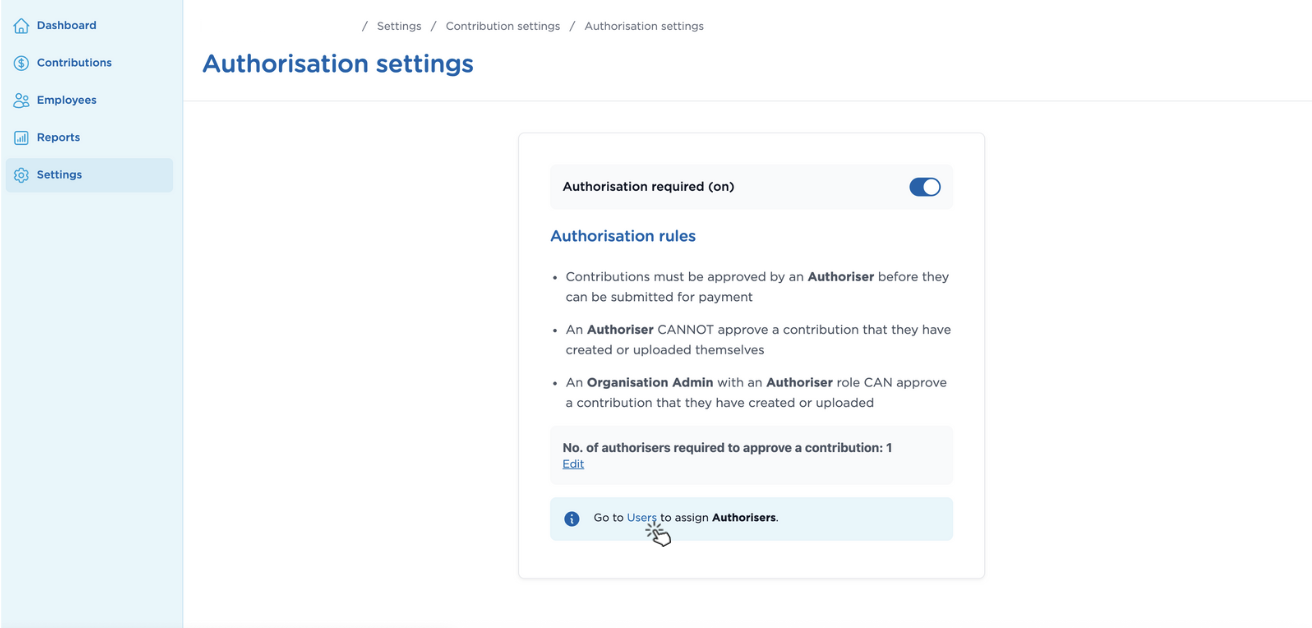This screenshot has height=628, width=1312.
Task: Toggle off Authorisation required
Action: pos(925,186)
